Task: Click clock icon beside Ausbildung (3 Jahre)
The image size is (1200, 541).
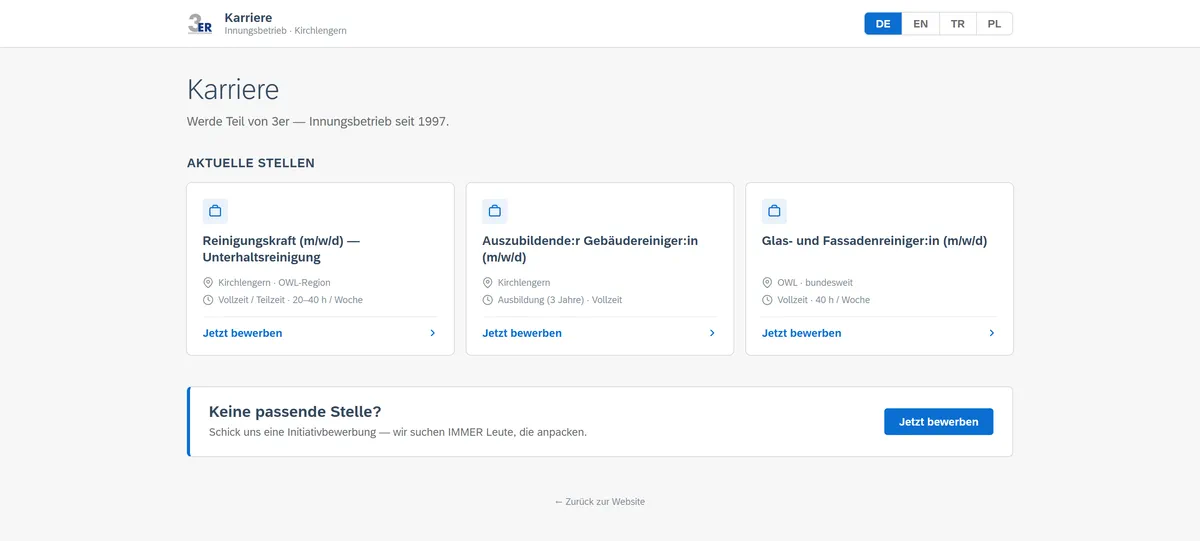Action: click(488, 300)
